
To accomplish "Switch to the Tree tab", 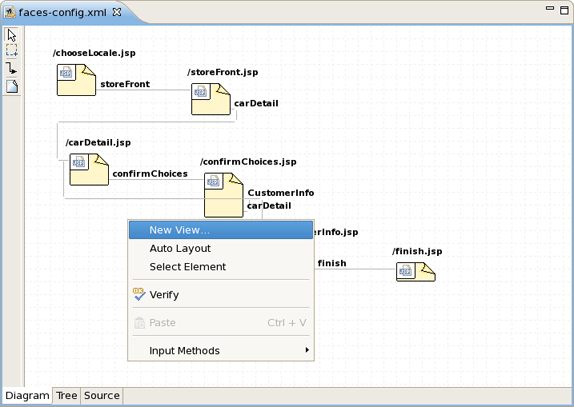I will pyautogui.click(x=66, y=396).
